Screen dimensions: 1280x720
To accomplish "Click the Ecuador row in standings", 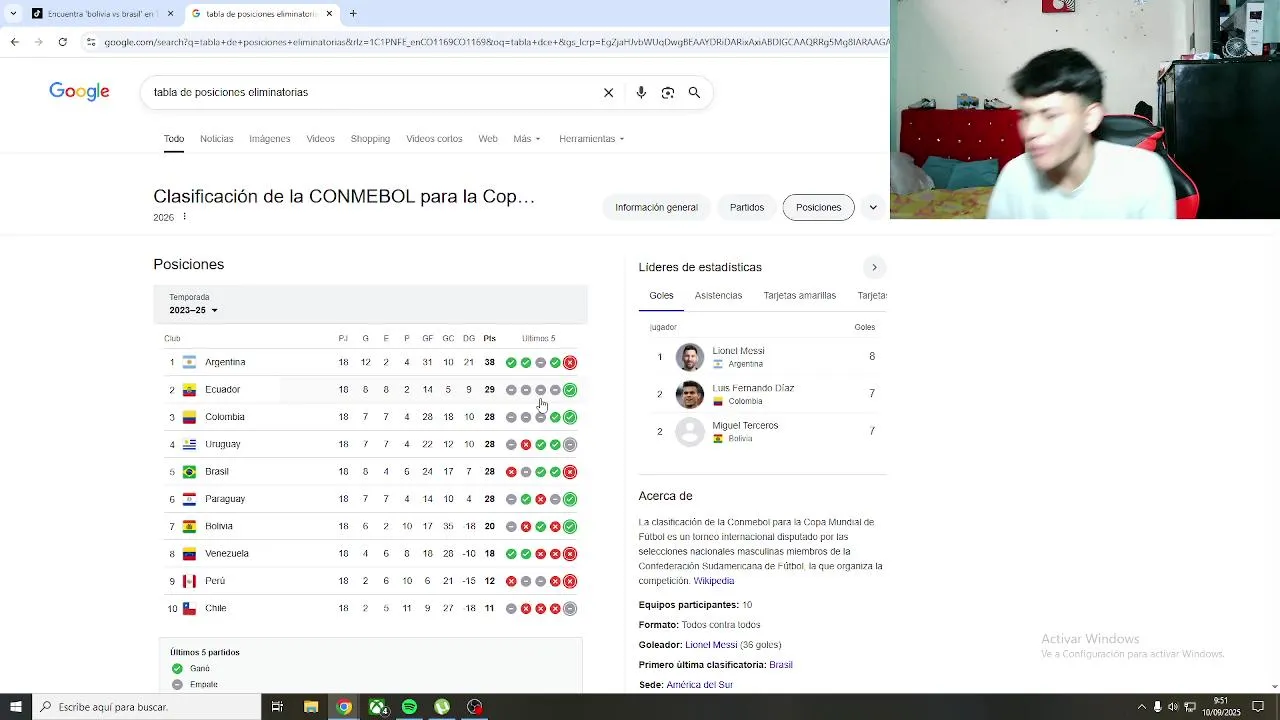I will (371, 390).
